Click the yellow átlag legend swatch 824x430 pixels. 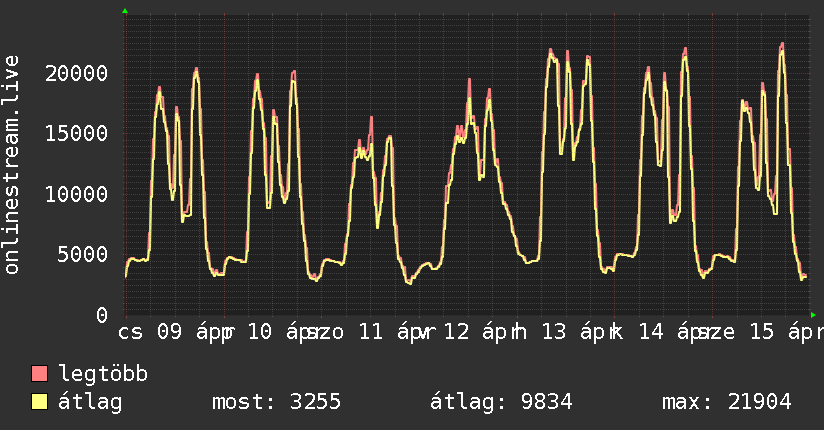point(39,402)
